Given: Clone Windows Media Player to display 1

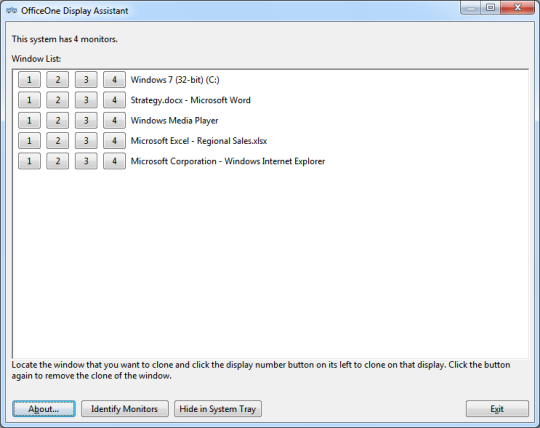Looking at the screenshot, I should click(x=29, y=120).
